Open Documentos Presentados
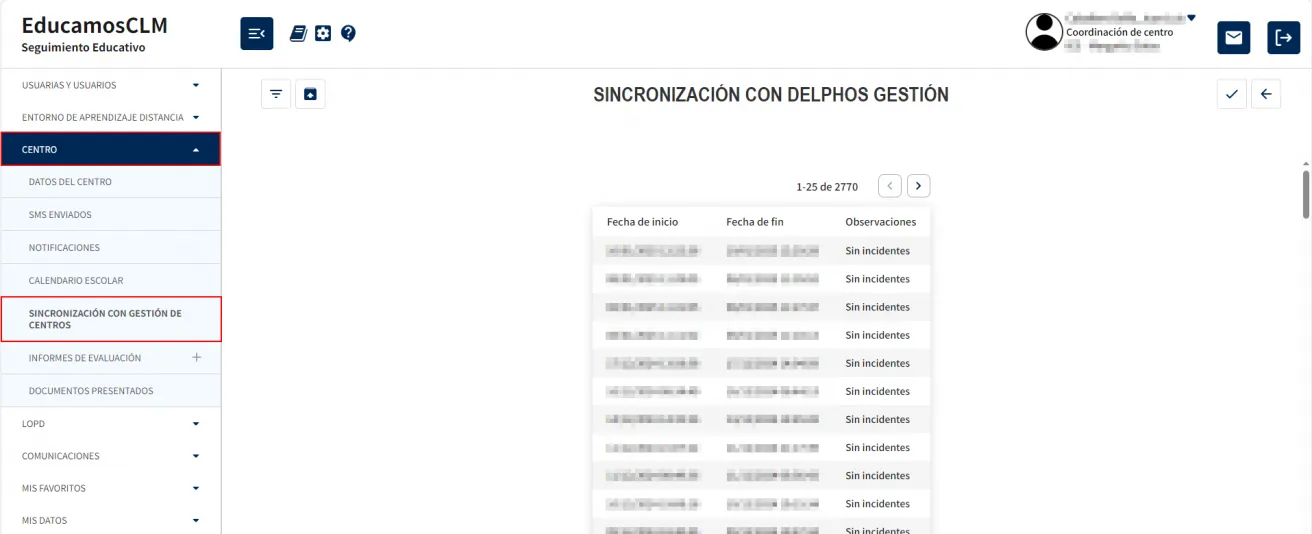 point(110,391)
